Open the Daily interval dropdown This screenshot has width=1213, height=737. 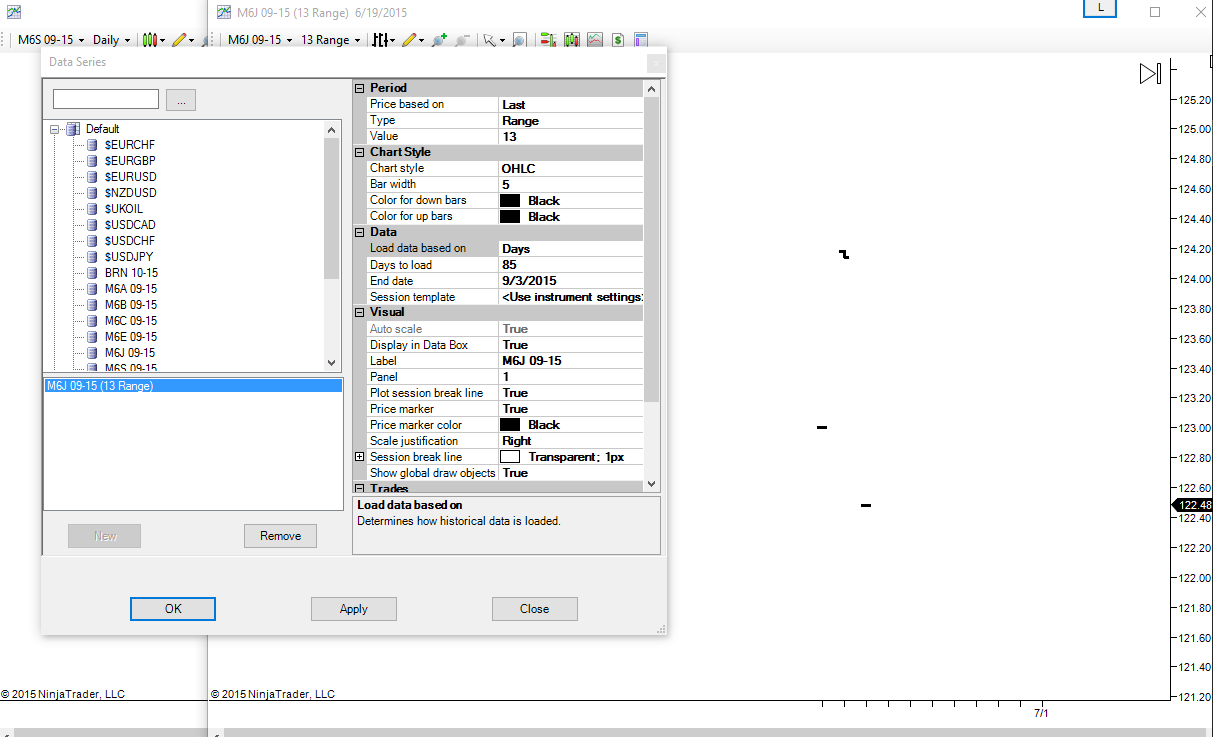[112, 40]
